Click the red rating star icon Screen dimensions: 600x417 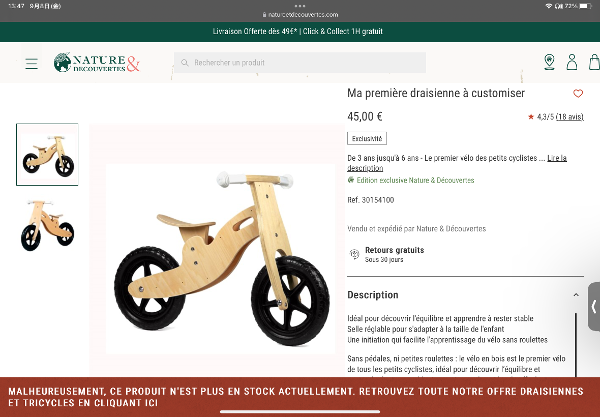point(531,117)
